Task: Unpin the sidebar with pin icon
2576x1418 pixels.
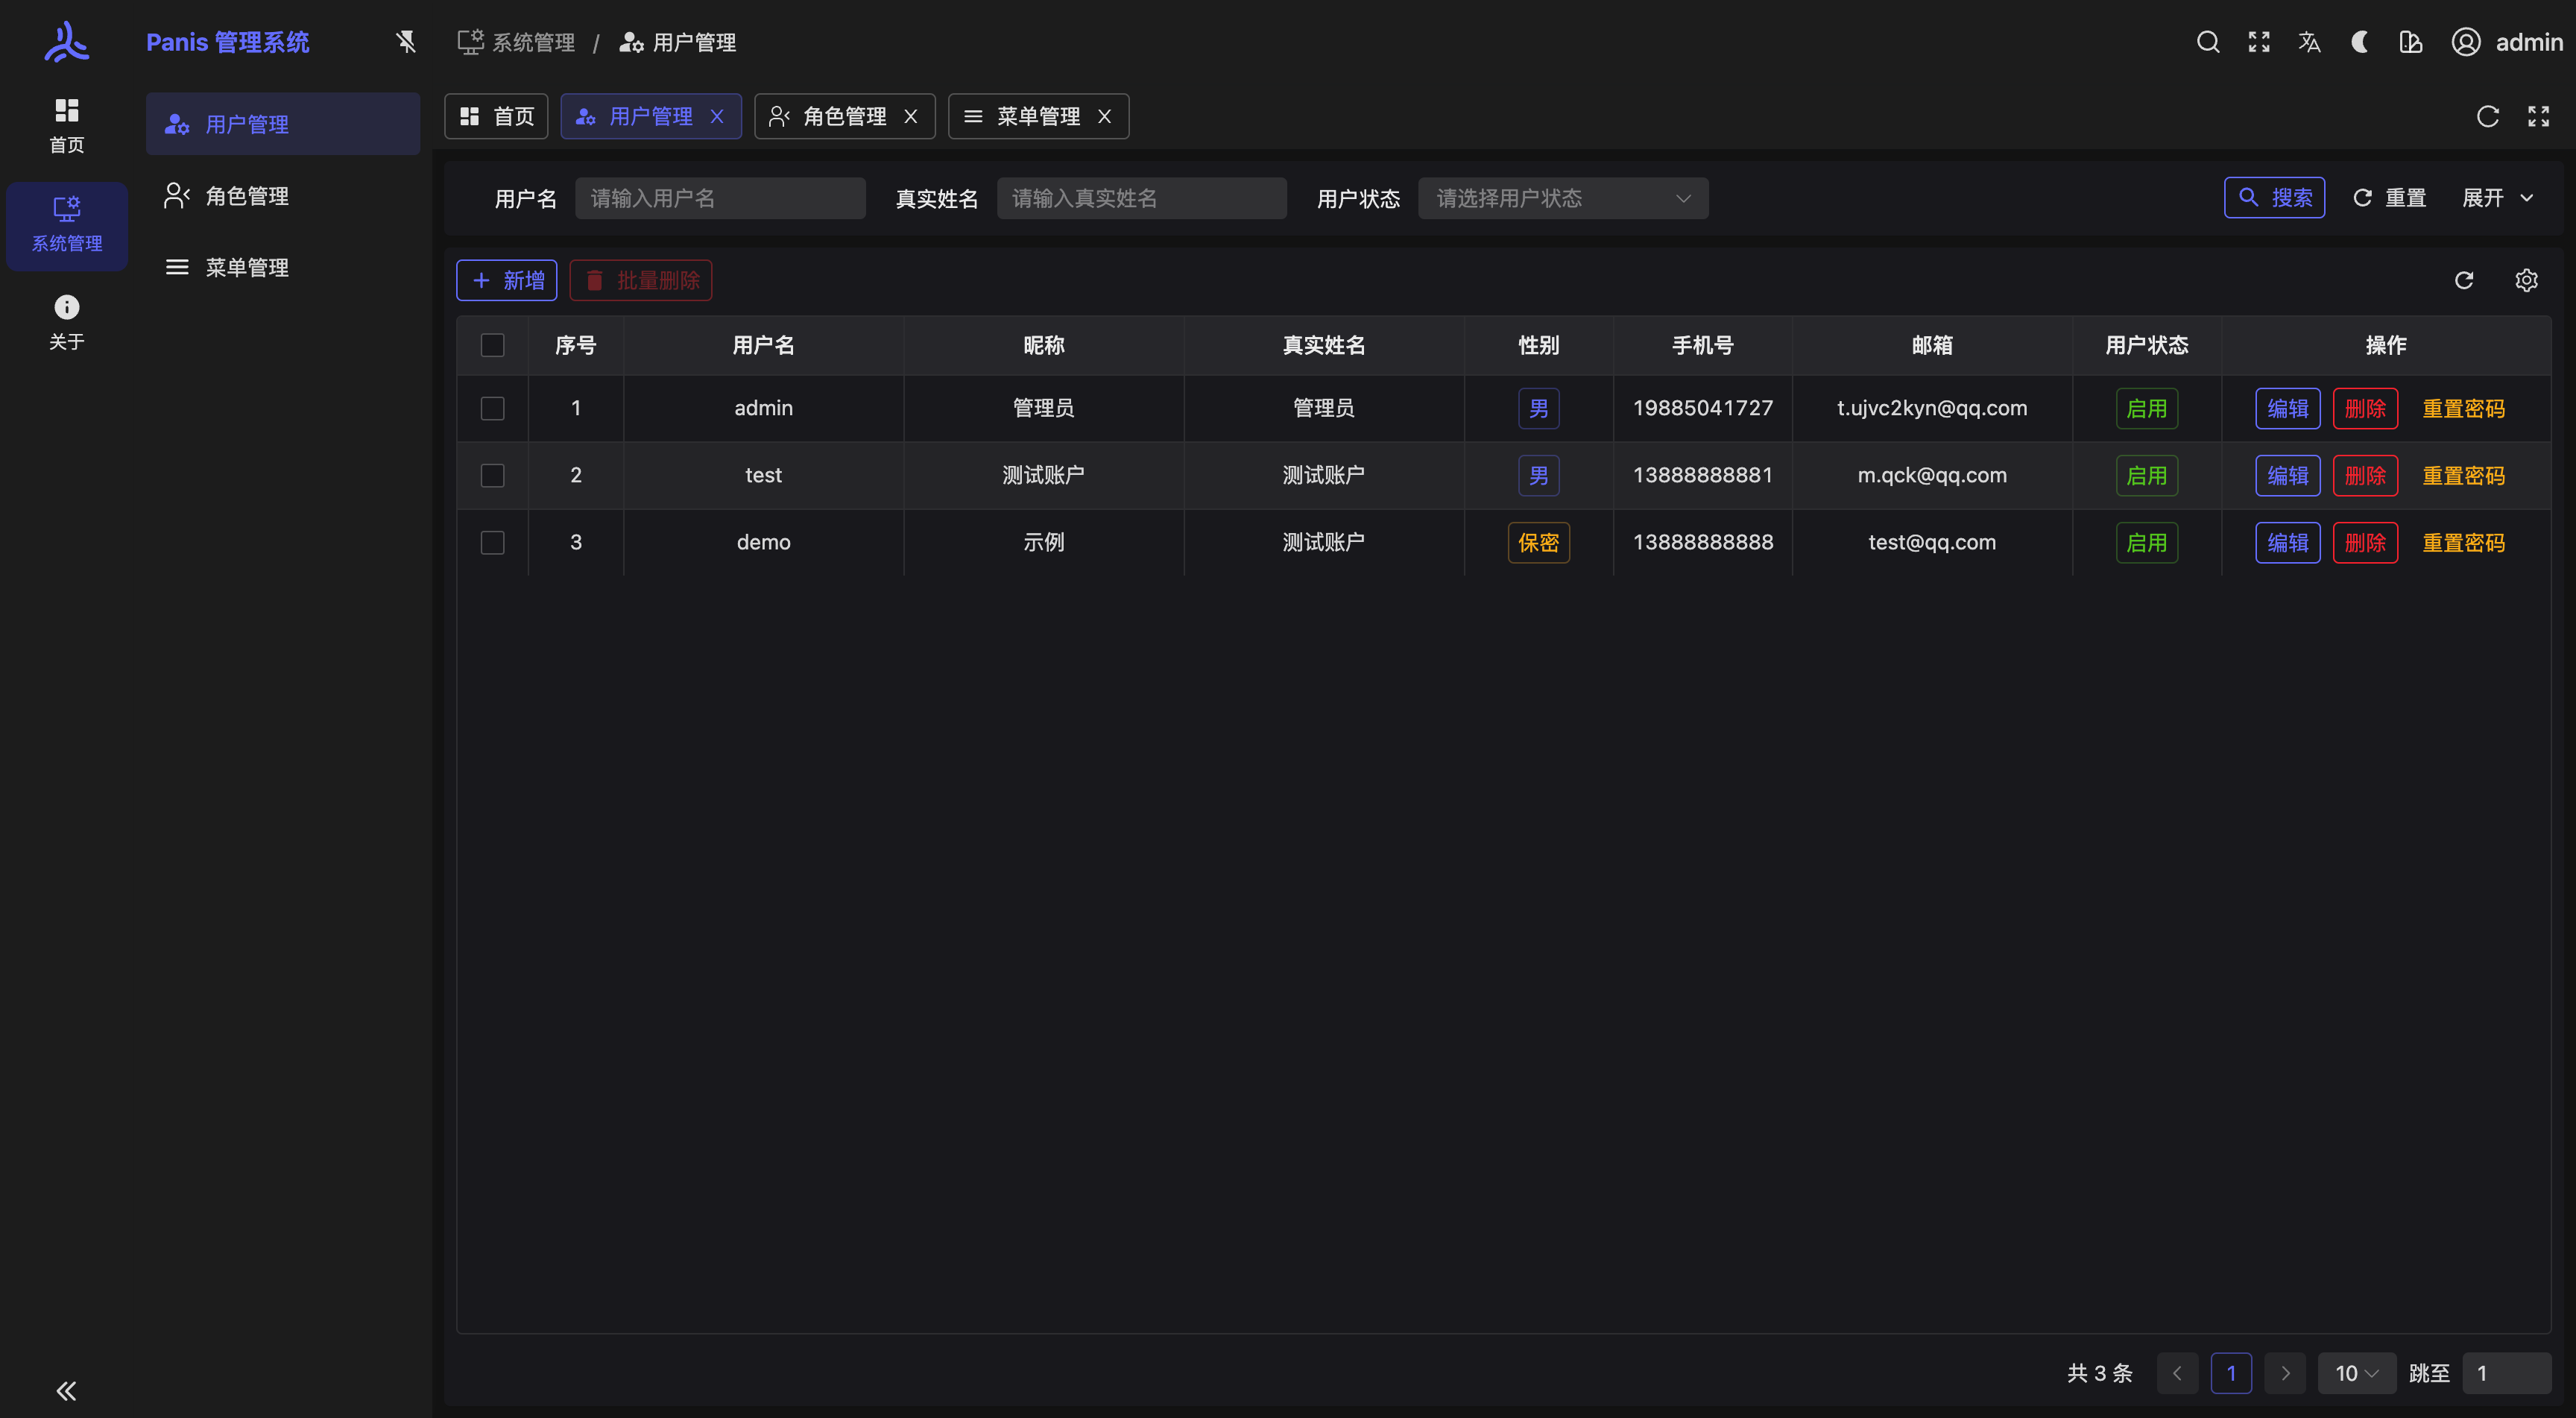Action: click(x=405, y=42)
